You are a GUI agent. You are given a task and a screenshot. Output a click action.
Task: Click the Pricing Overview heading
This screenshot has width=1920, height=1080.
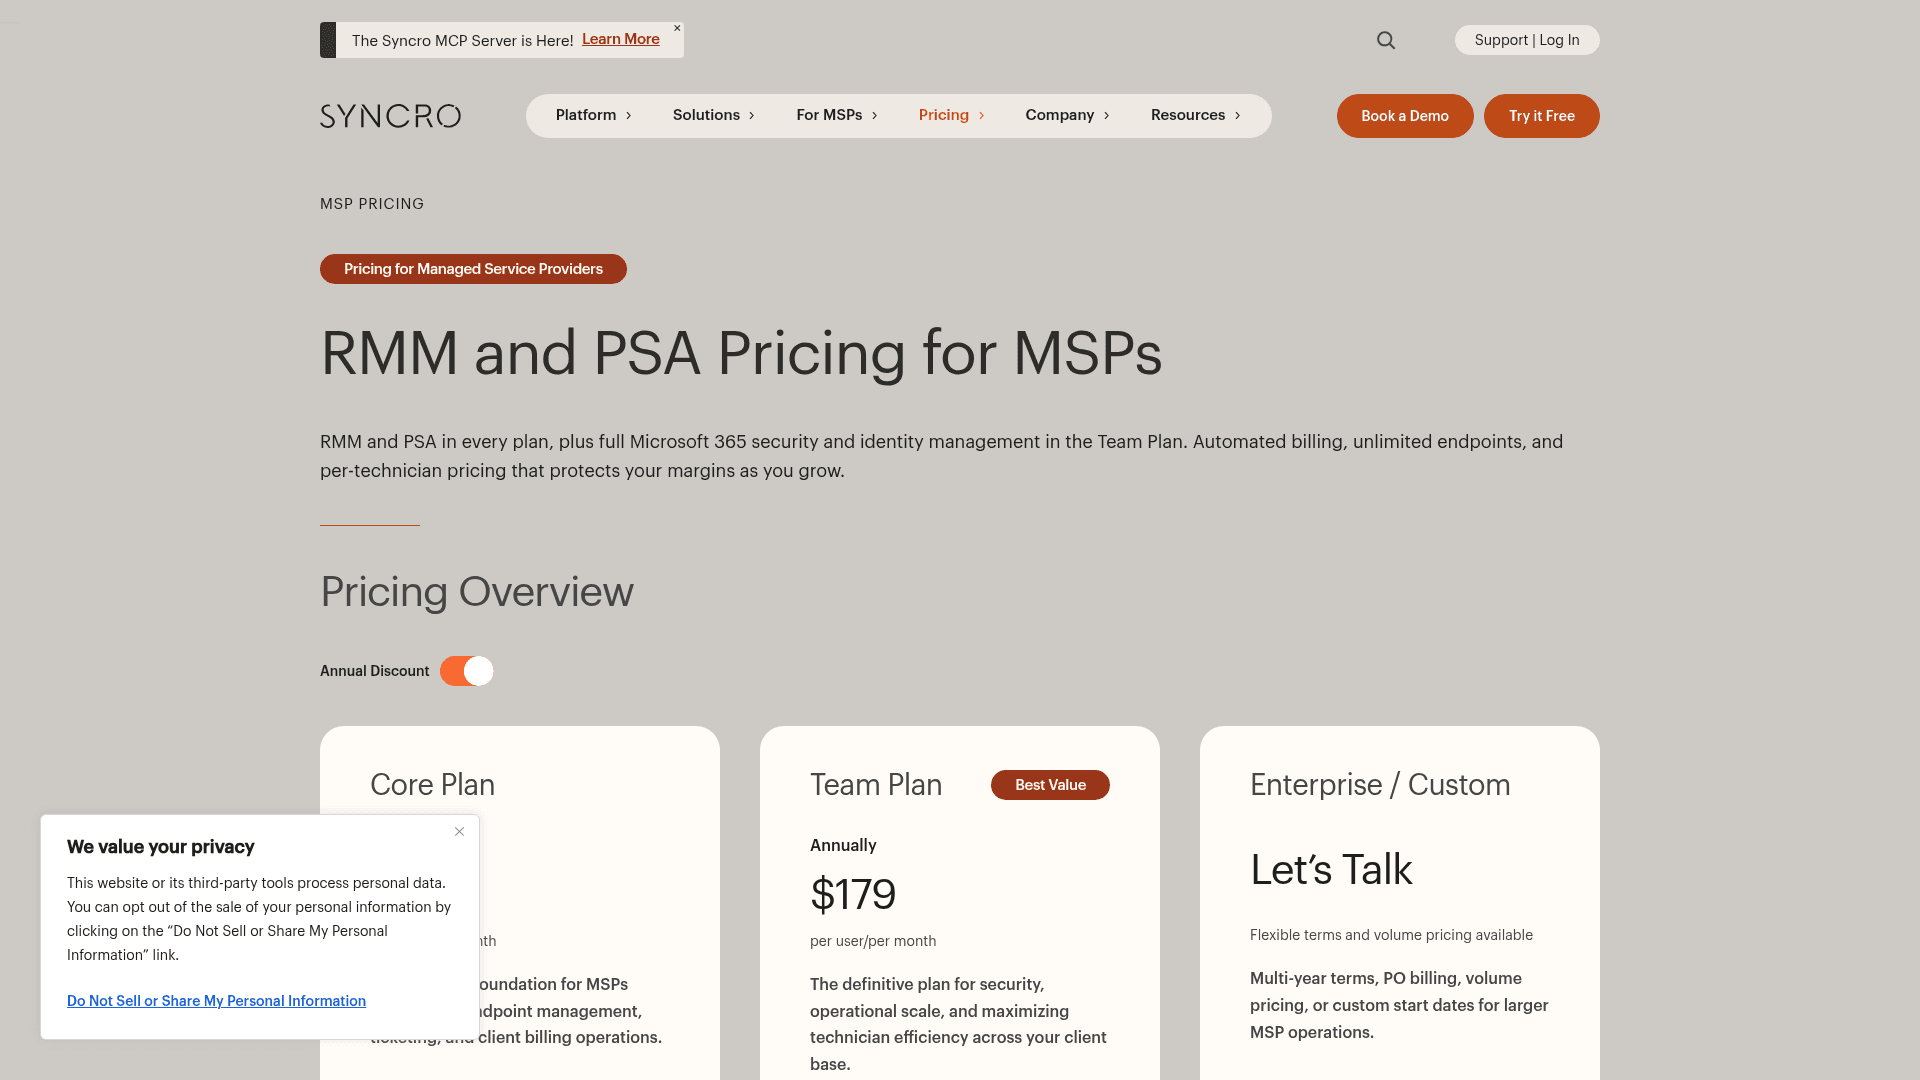(477, 592)
